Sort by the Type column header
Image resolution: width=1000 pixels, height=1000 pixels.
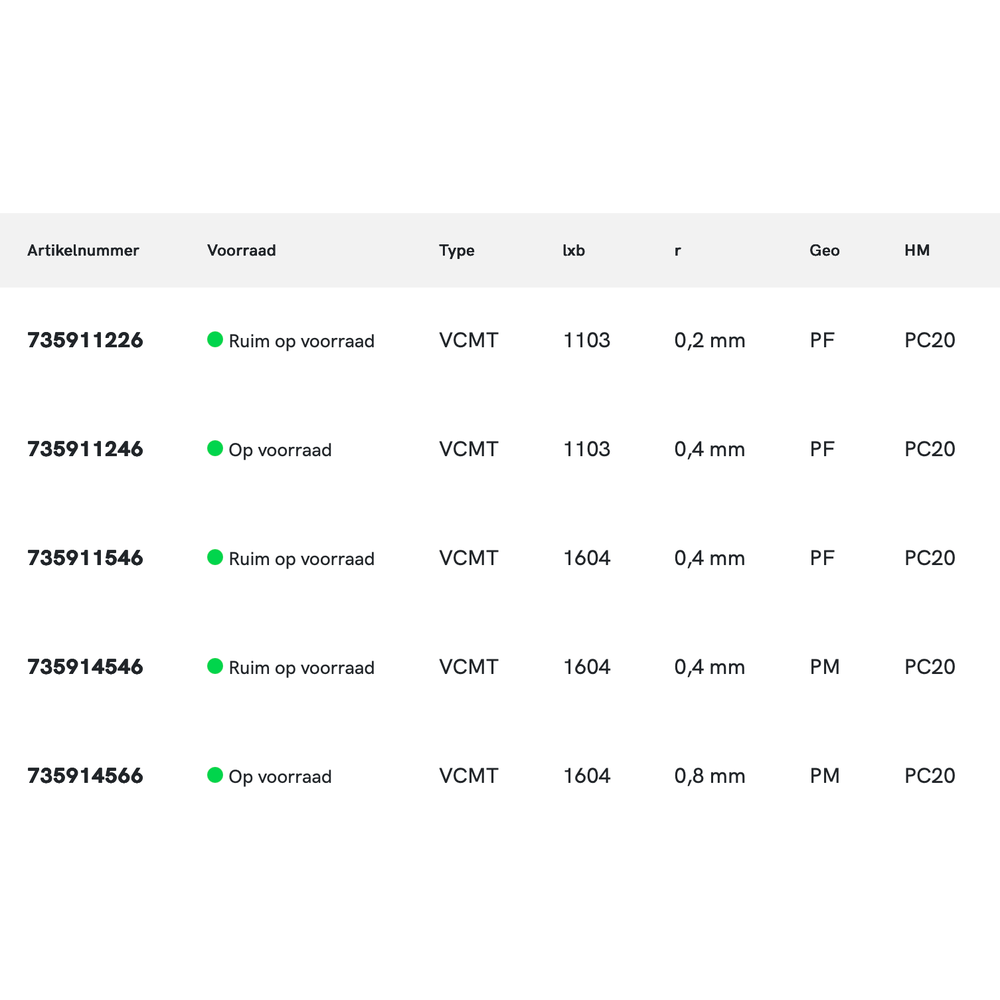(x=456, y=250)
